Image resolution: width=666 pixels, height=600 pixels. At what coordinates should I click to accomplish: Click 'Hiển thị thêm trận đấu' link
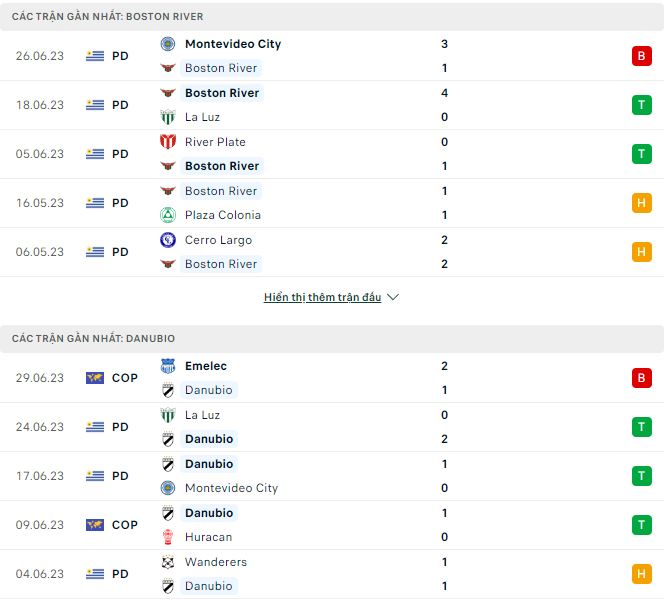[322, 298]
